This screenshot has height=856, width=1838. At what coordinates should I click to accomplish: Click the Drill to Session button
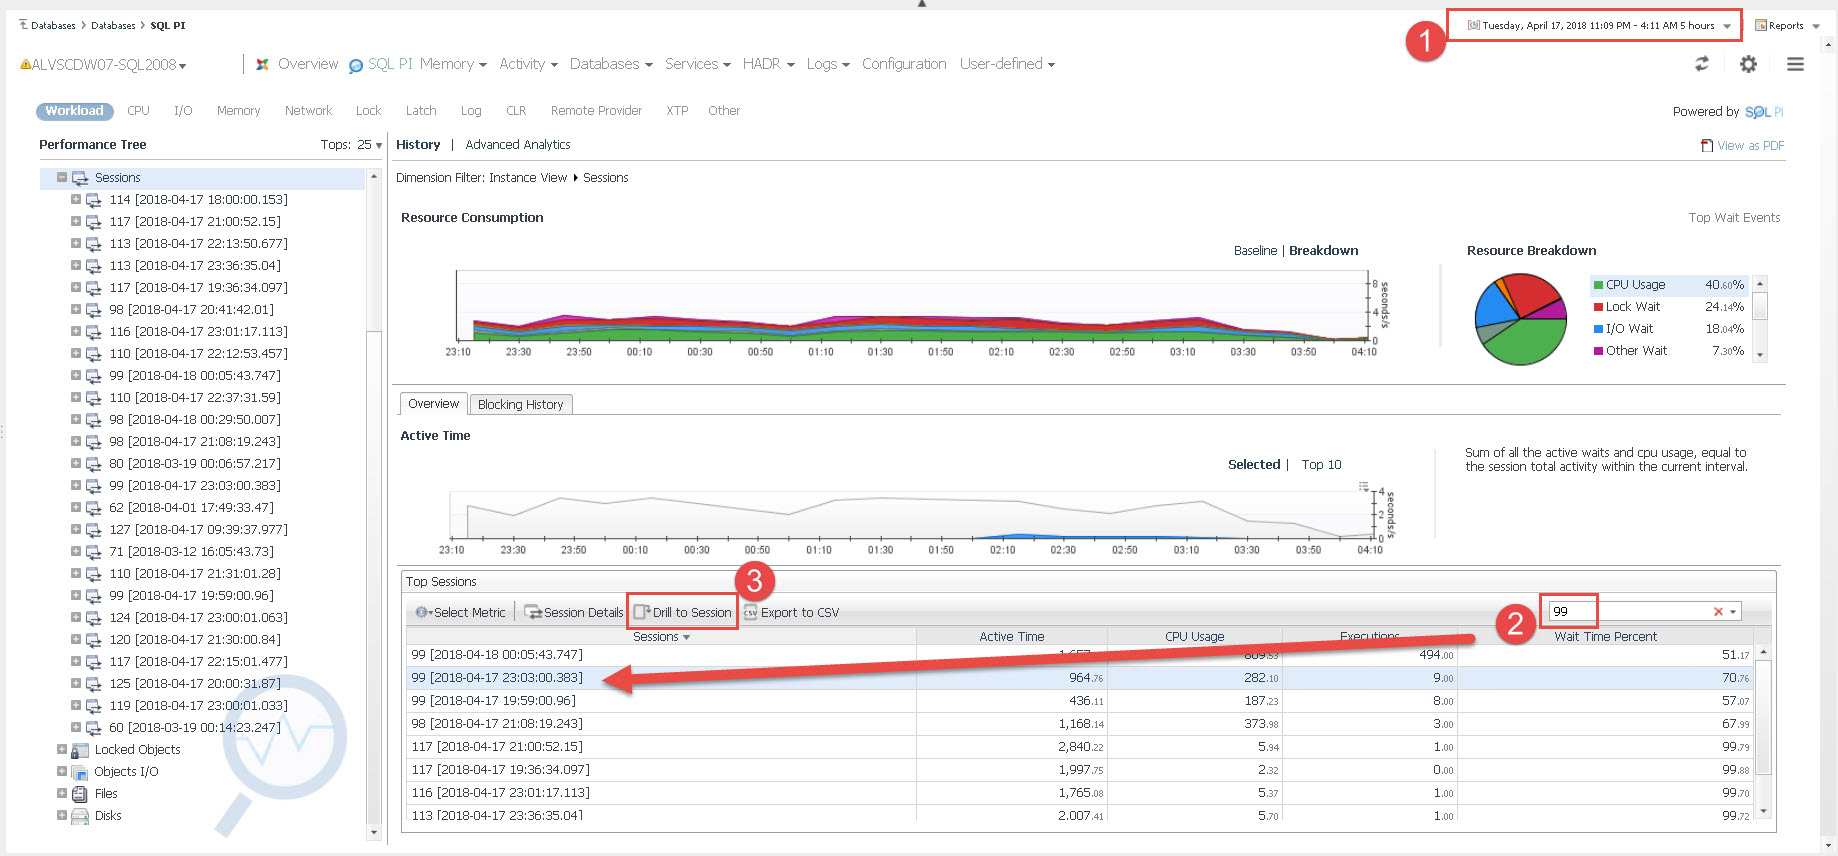683,612
